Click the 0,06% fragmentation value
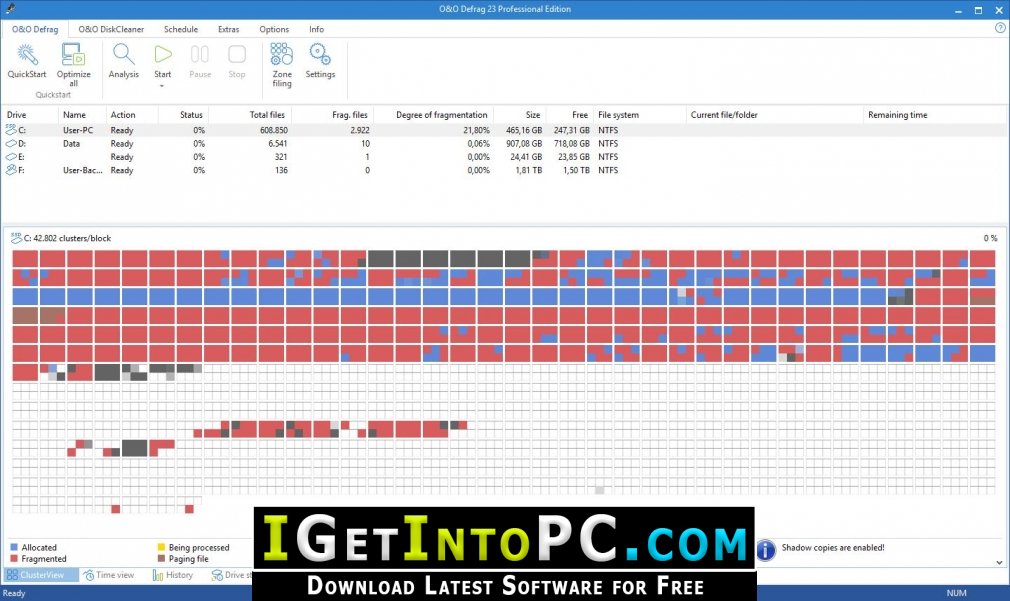This screenshot has height=601, width=1010. pos(479,144)
